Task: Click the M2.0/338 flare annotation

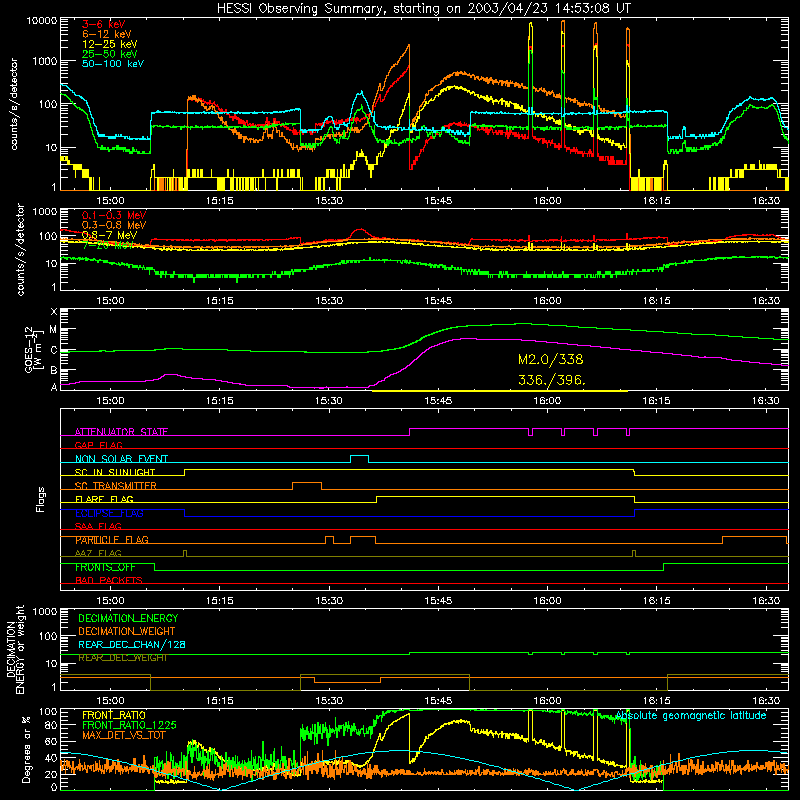Action: [551, 359]
